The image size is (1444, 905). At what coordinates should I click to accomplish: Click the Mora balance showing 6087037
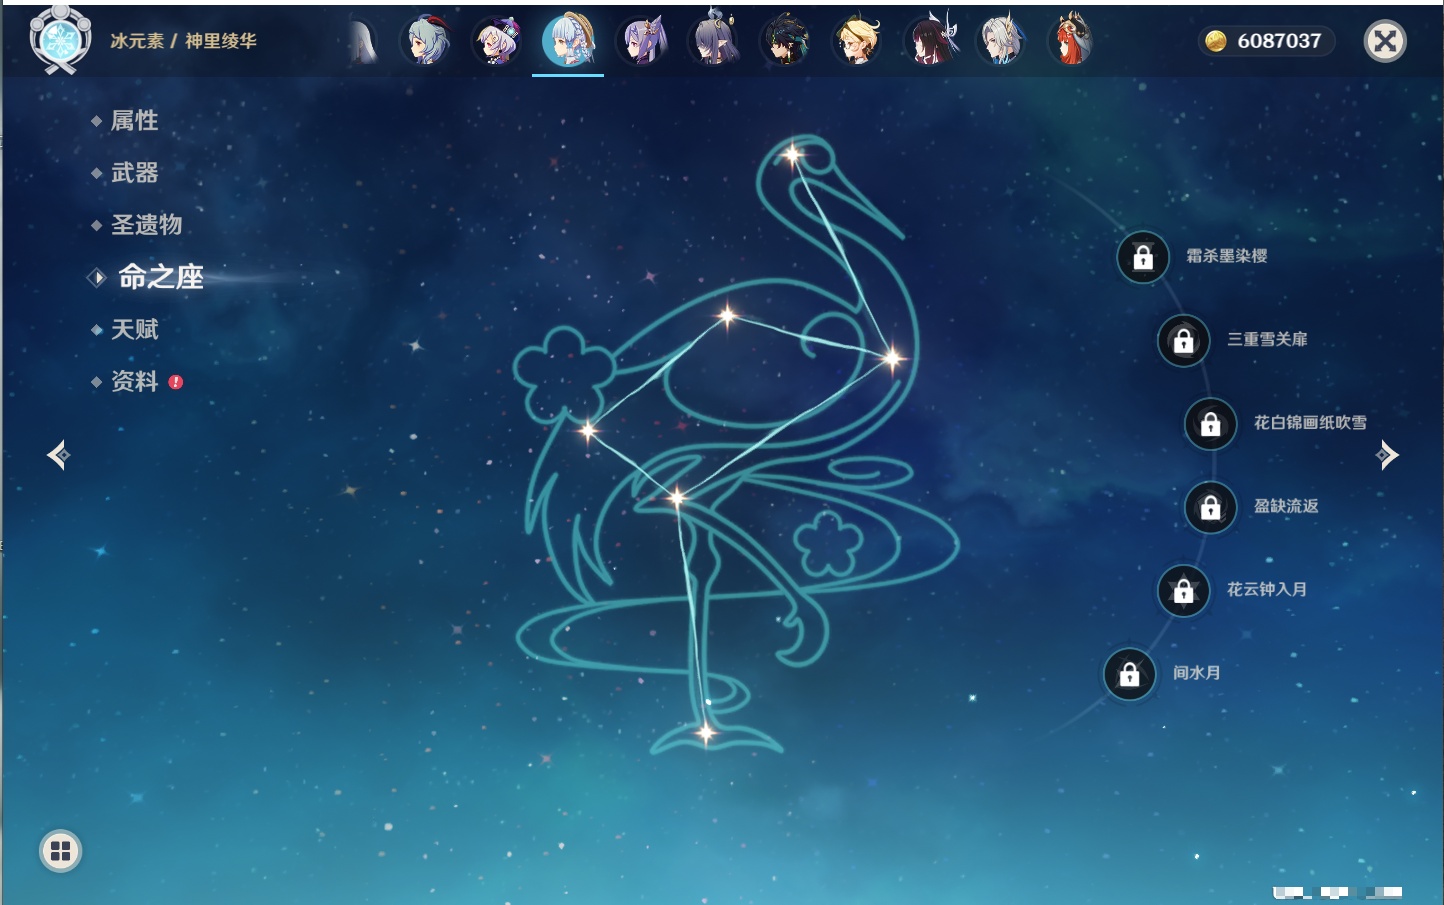pyautogui.click(x=1265, y=41)
